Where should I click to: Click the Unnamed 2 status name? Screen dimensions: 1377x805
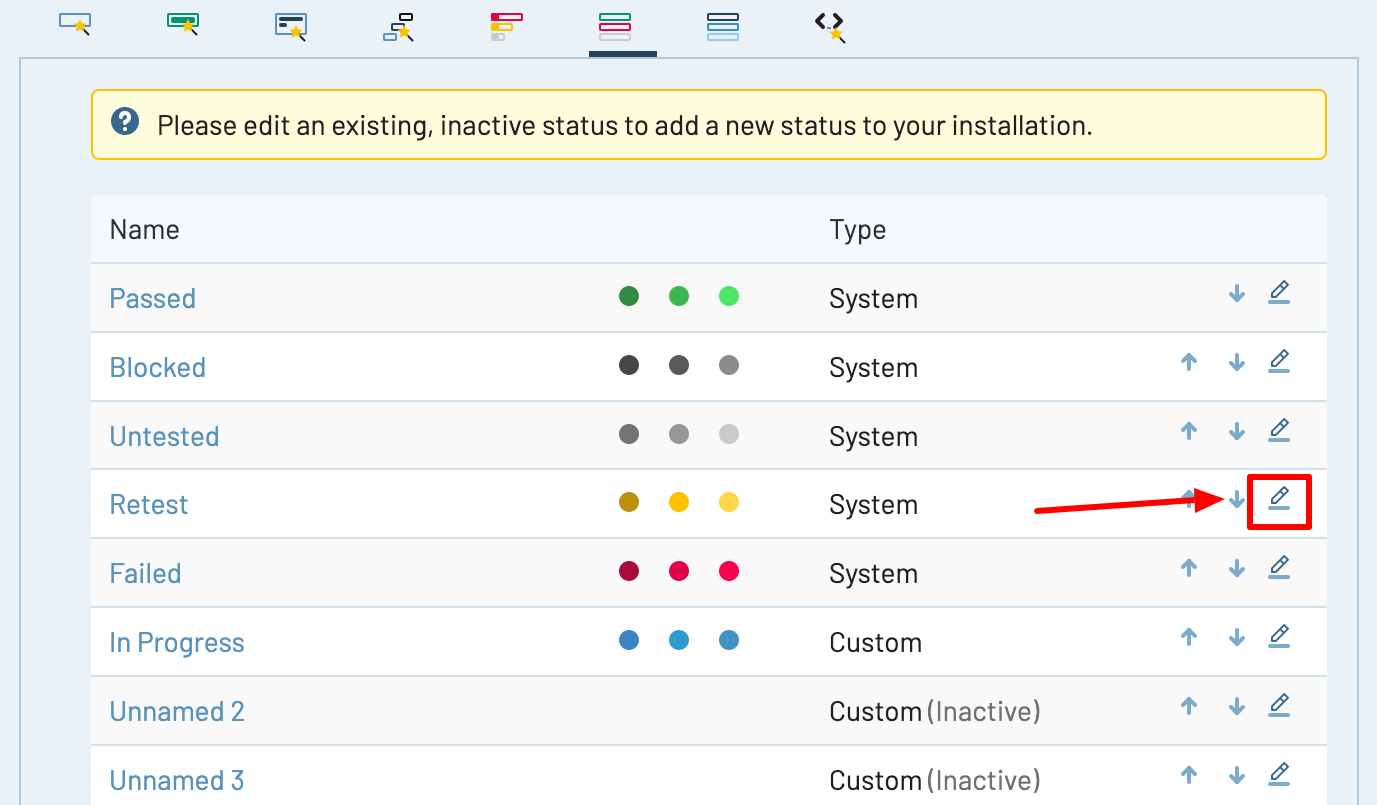click(177, 712)
